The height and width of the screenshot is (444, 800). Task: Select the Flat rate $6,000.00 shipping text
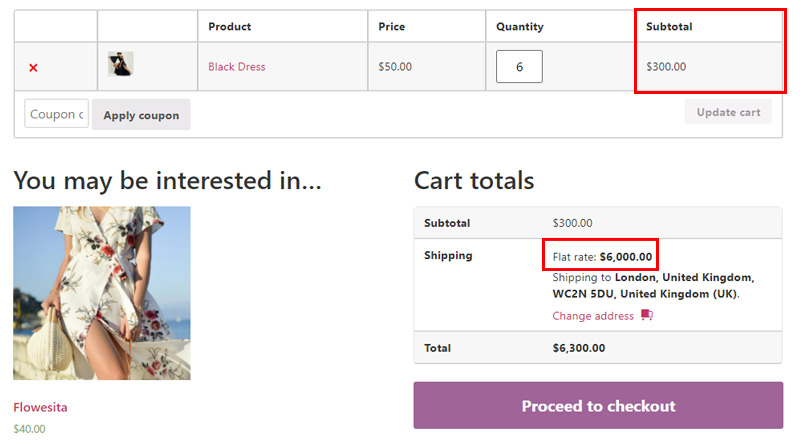click(602, 257)
